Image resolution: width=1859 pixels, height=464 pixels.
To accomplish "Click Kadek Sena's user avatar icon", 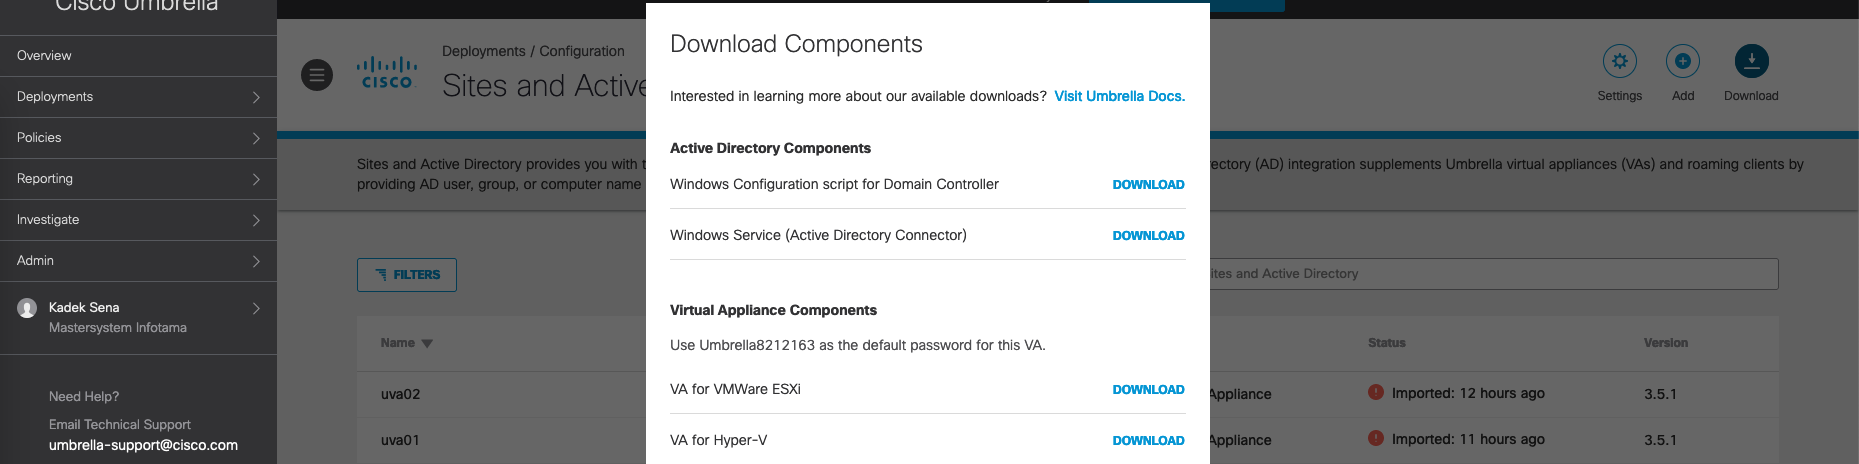I will (x=27, y=308).
